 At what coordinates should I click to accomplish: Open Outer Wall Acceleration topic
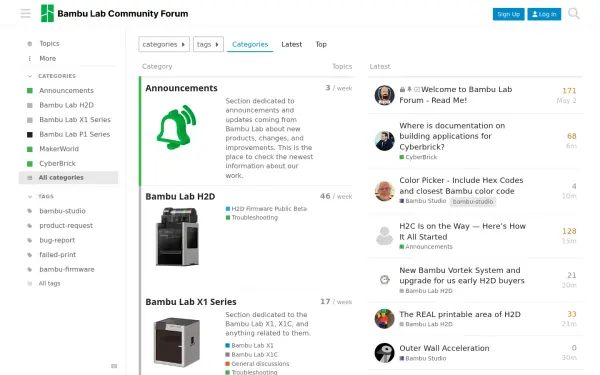click(444, 348)
